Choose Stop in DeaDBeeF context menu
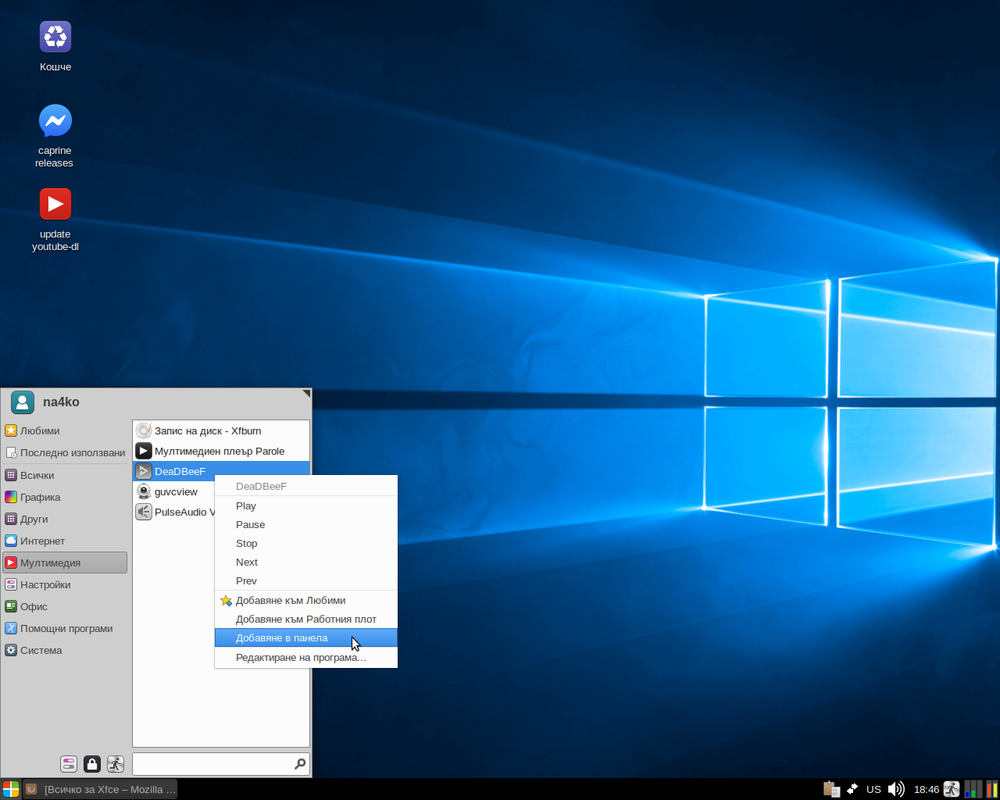The width and height of the screenshot is (1000, 800). coord(306,544)
